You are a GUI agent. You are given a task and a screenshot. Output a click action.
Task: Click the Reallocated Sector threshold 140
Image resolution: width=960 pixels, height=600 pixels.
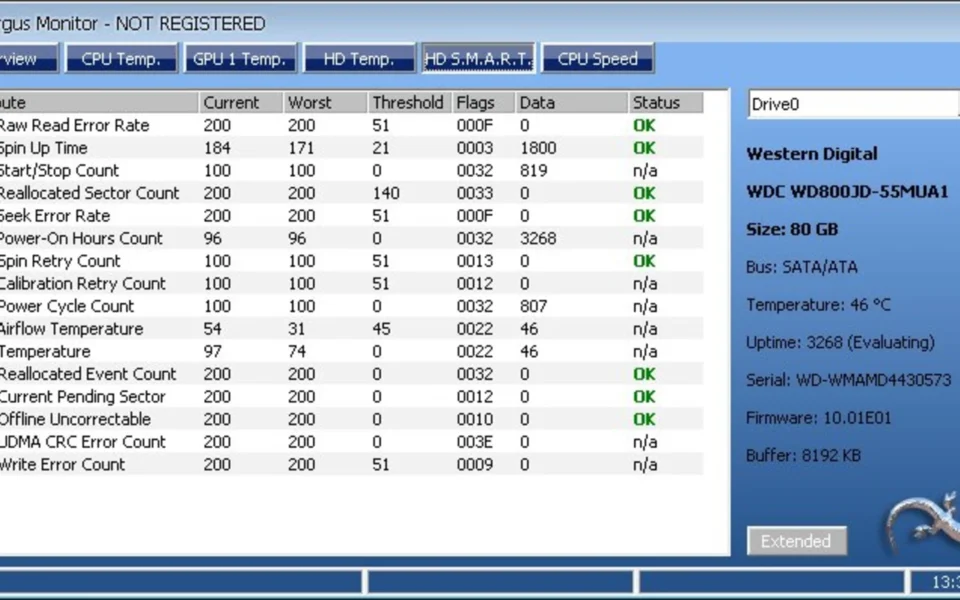point(386,193)
